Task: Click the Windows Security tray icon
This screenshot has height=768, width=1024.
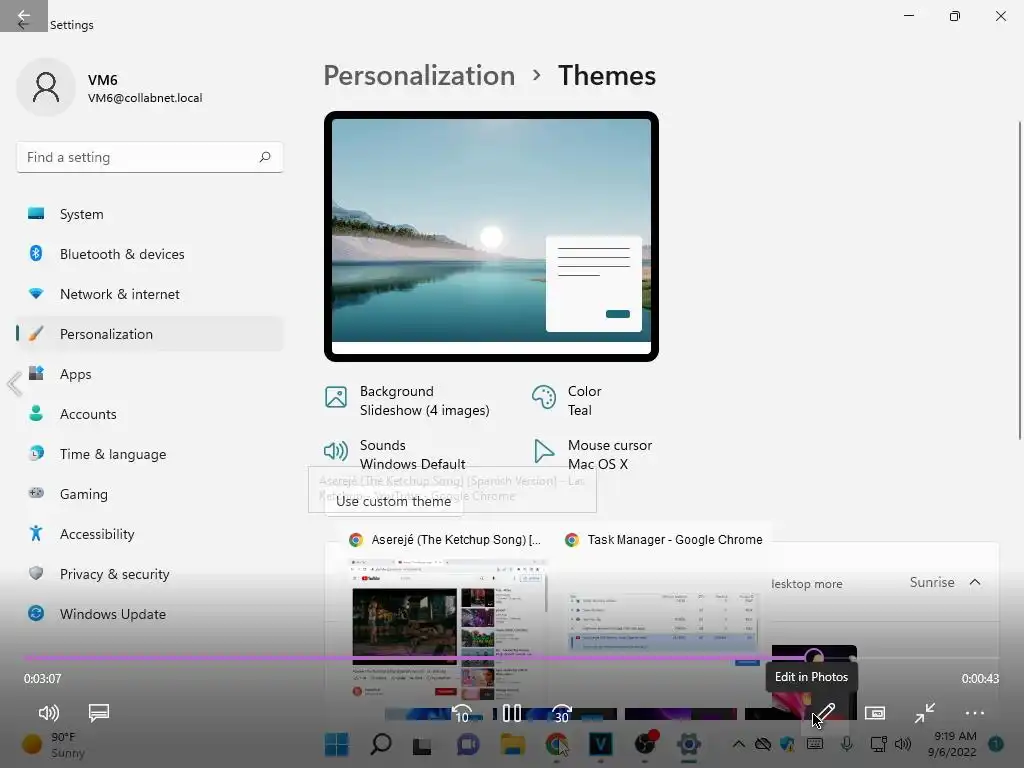Action: [x=788, y=744]
